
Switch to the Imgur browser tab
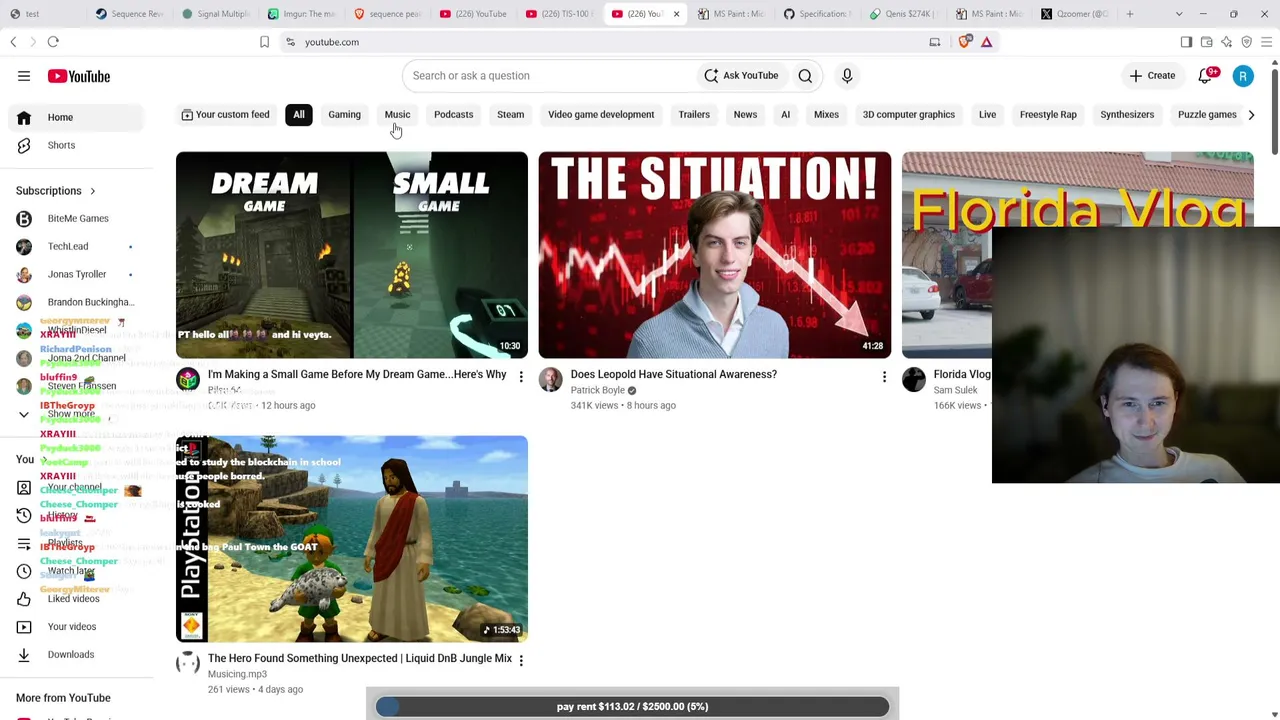[x=301, y=14]
